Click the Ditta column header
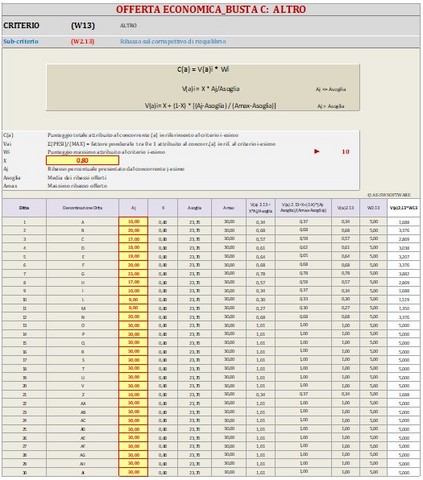This screenshot has height=480, width=423. 24,208
